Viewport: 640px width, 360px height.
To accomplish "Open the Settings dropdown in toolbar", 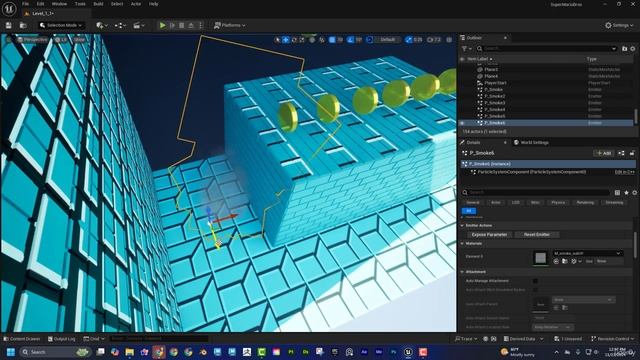I will (x=618, y=25).
